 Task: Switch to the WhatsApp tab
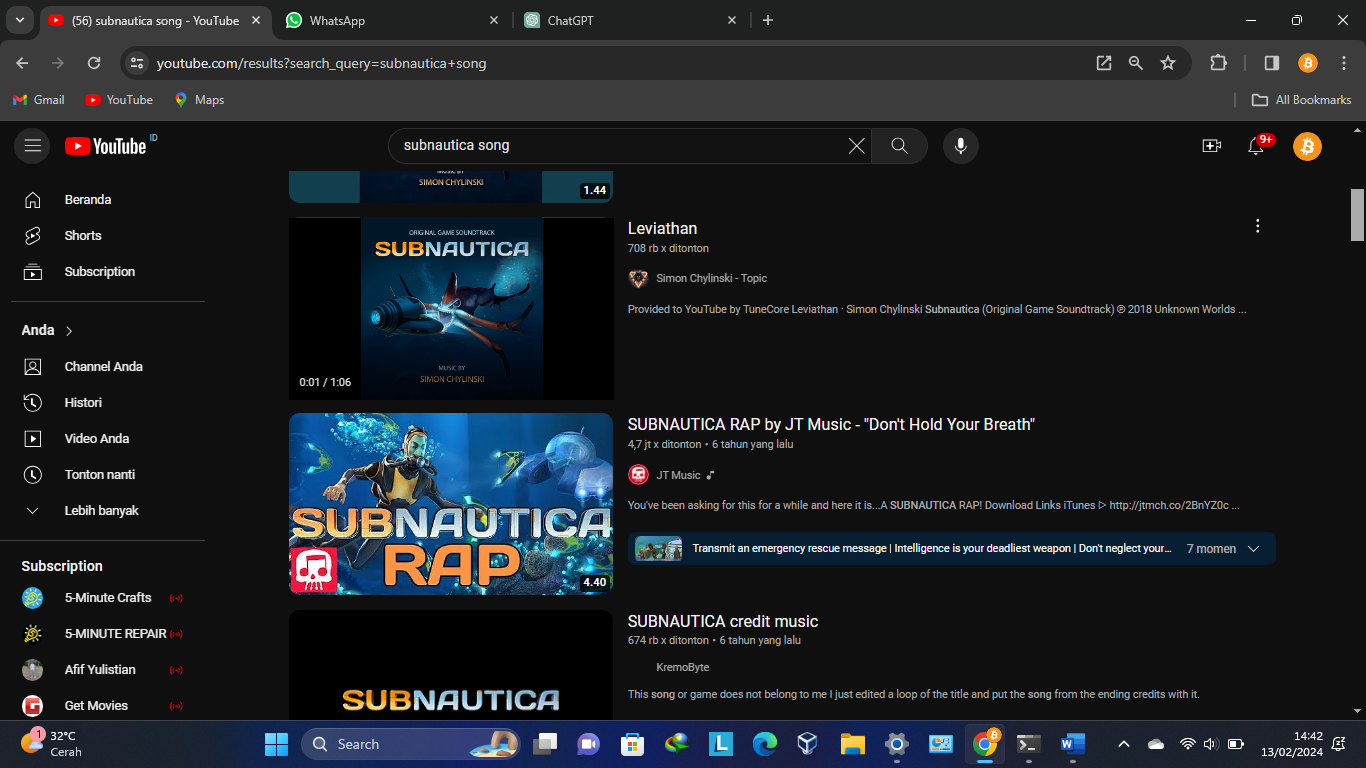point(391,20)
